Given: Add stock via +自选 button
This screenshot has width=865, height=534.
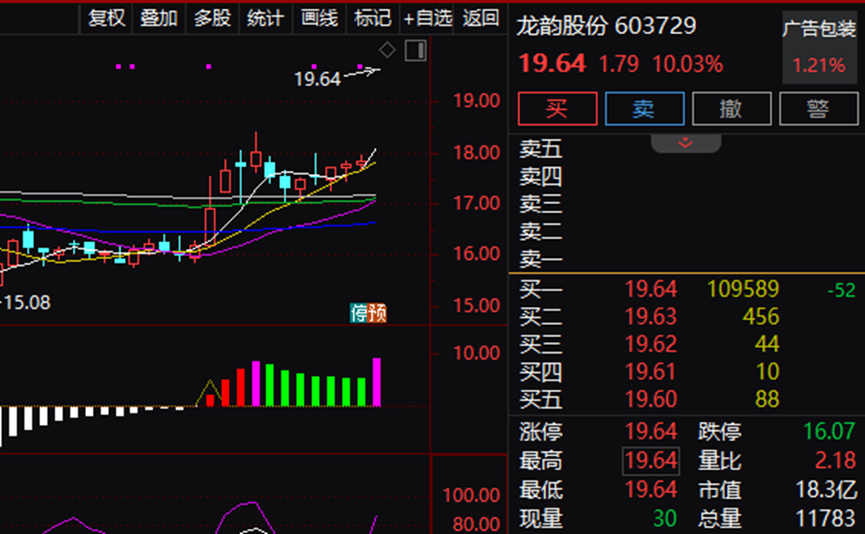Looking at the screenshot, I should pyautogui.click(x=428, y=18).
